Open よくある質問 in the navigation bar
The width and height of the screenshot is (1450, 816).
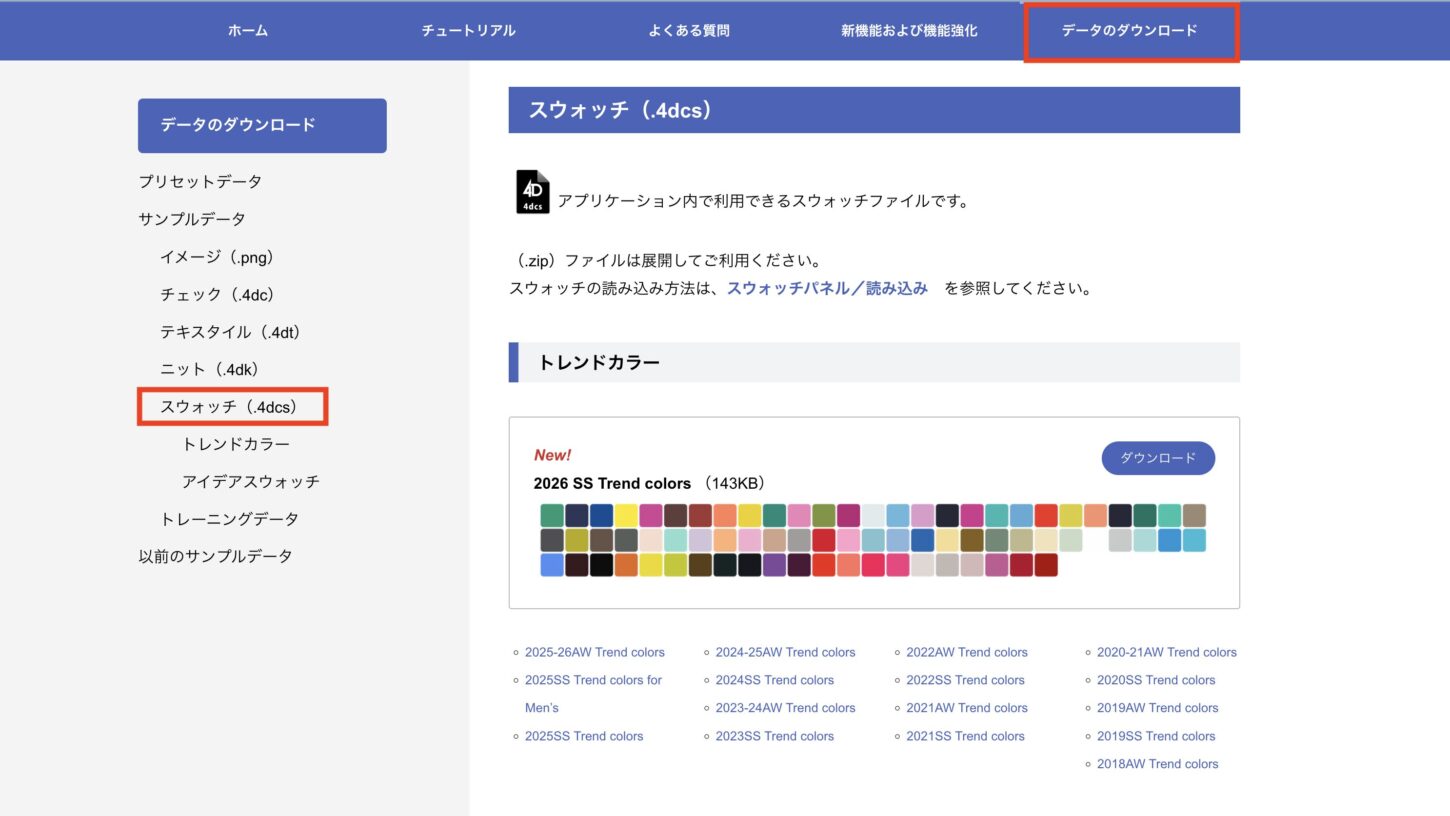pyautogui.click(x=689, y=31)
